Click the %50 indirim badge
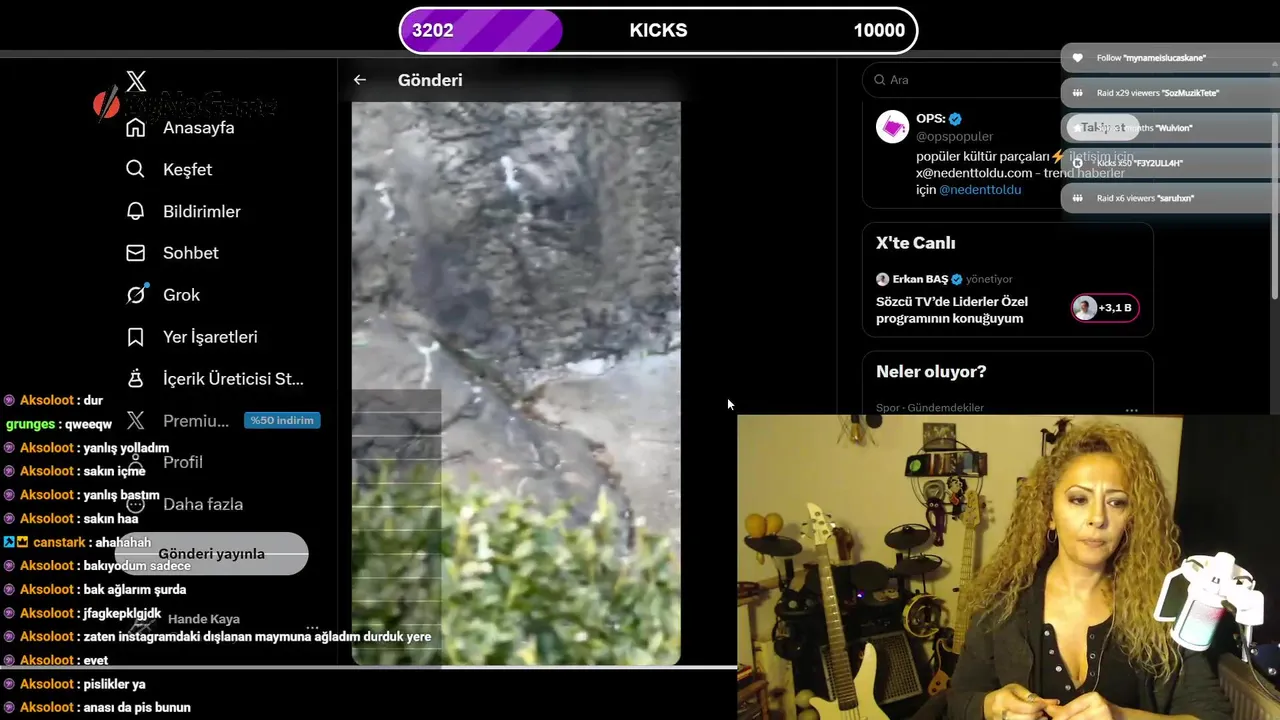This screenshot has width=1280, height=720. [x=282, y=420]
